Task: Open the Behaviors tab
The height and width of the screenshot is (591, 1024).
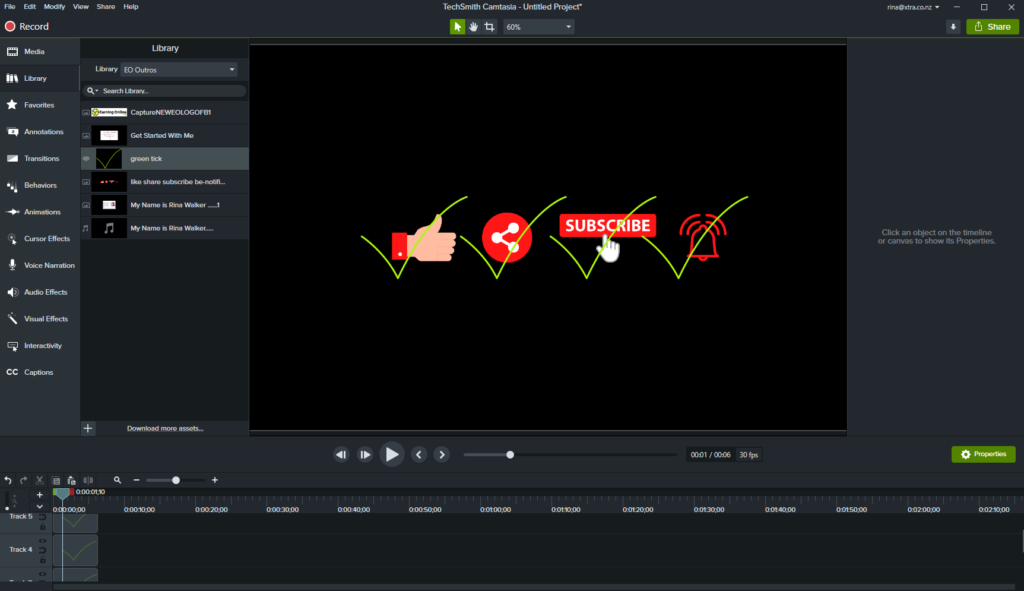Action: 39,185
